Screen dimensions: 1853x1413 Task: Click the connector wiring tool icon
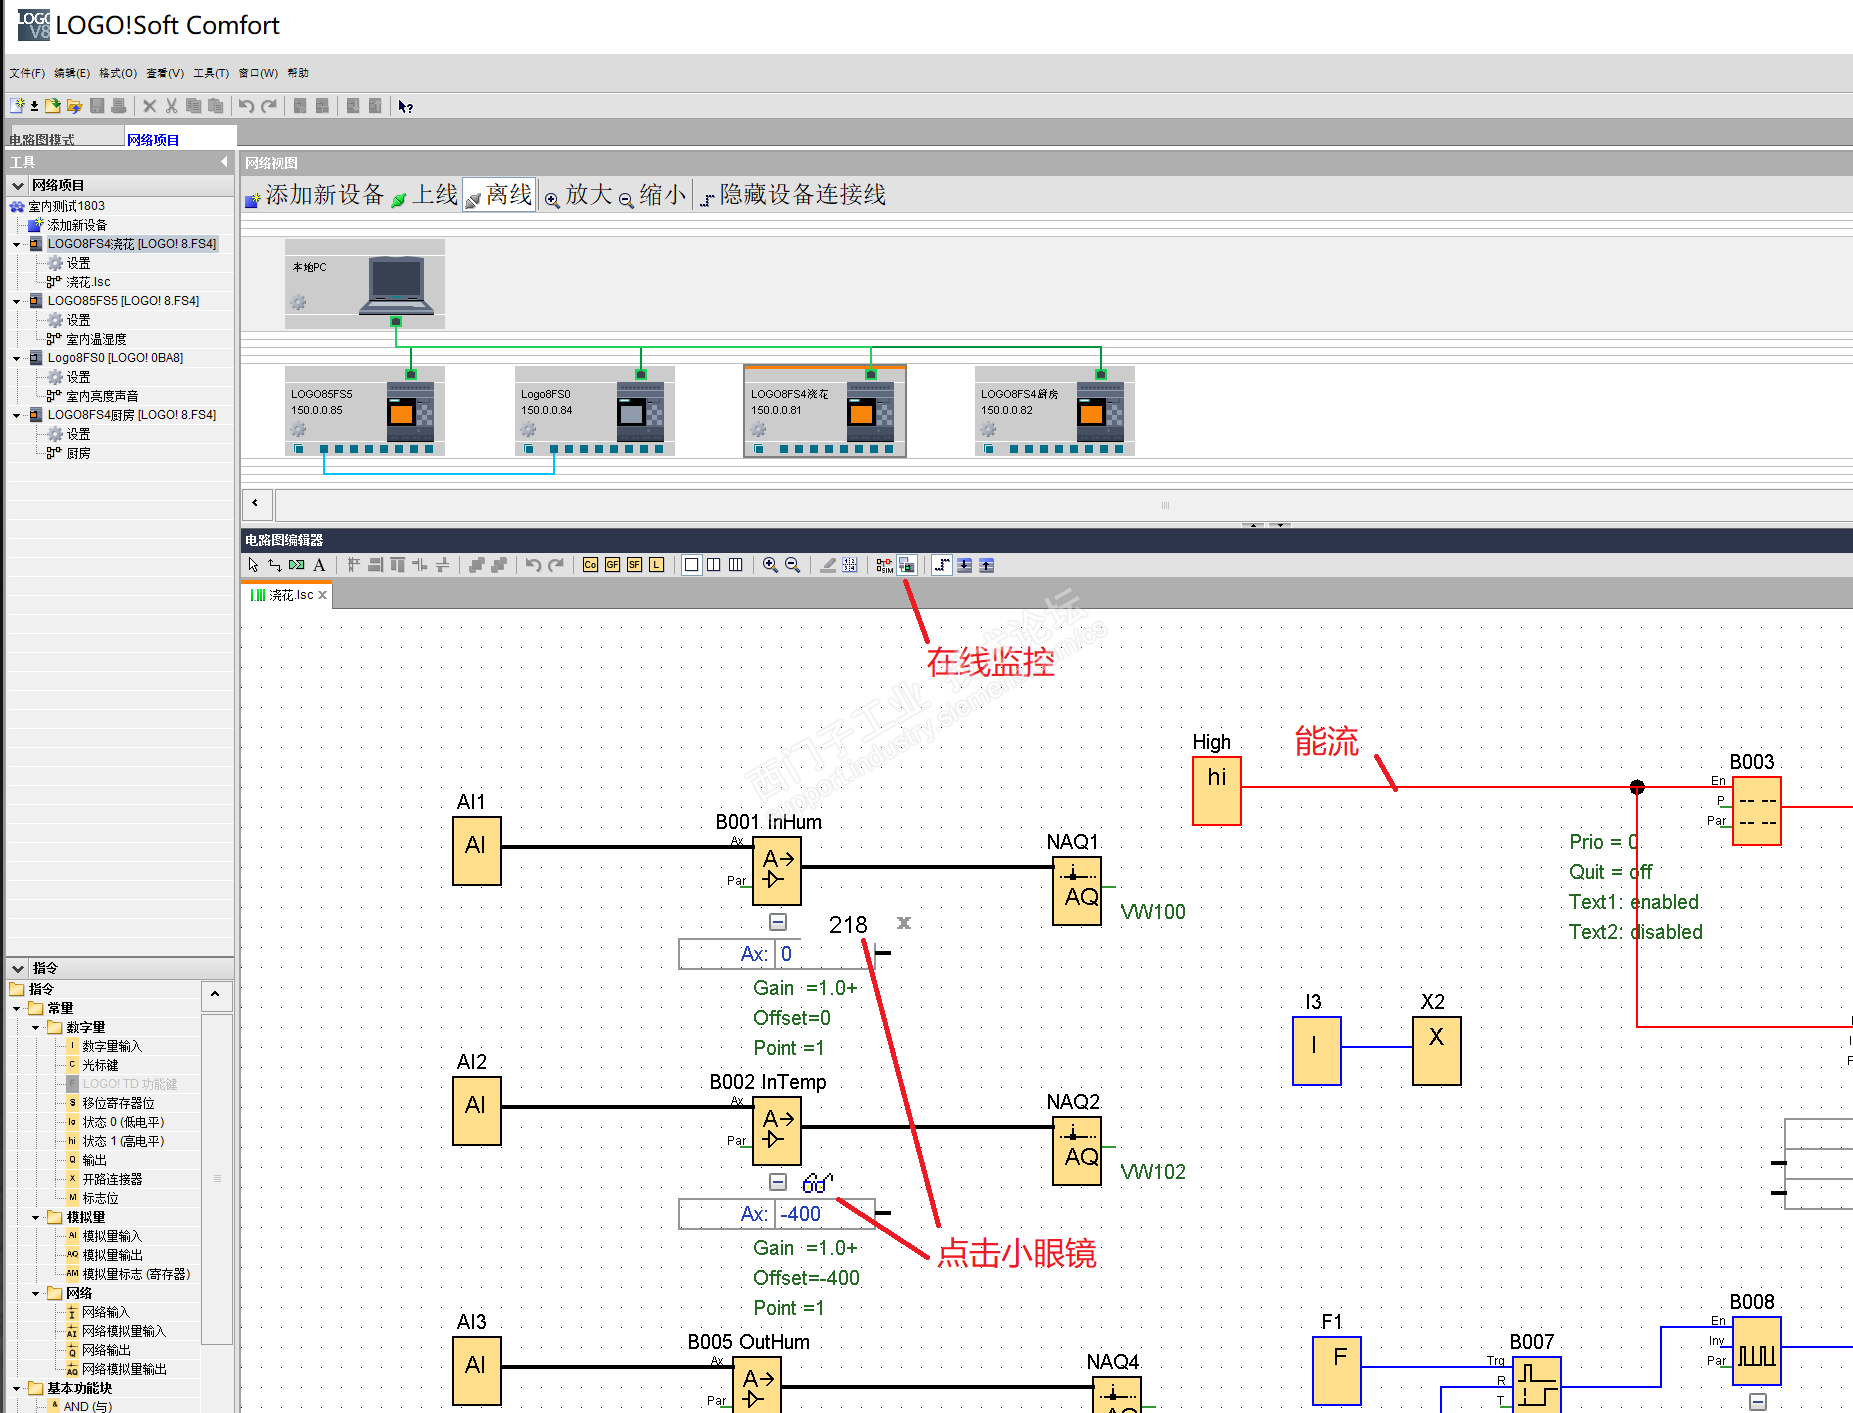(x=275, y=565)
